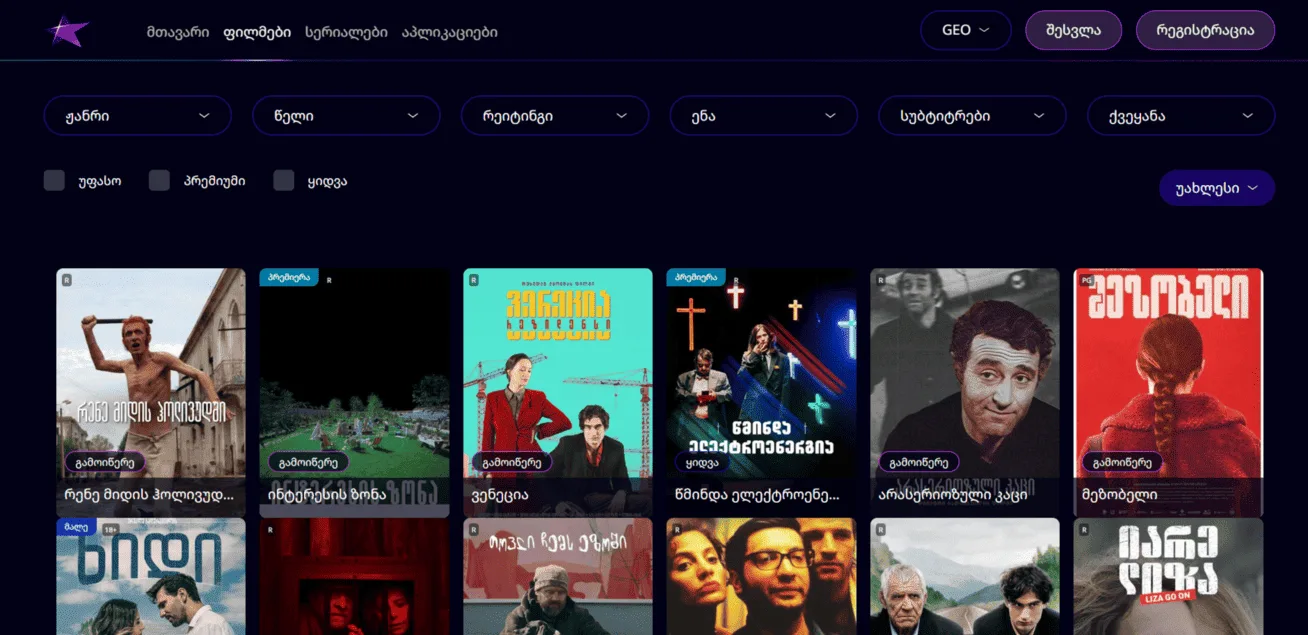Open the ქვეყანა filter dropdown

tap(1181, 116)
